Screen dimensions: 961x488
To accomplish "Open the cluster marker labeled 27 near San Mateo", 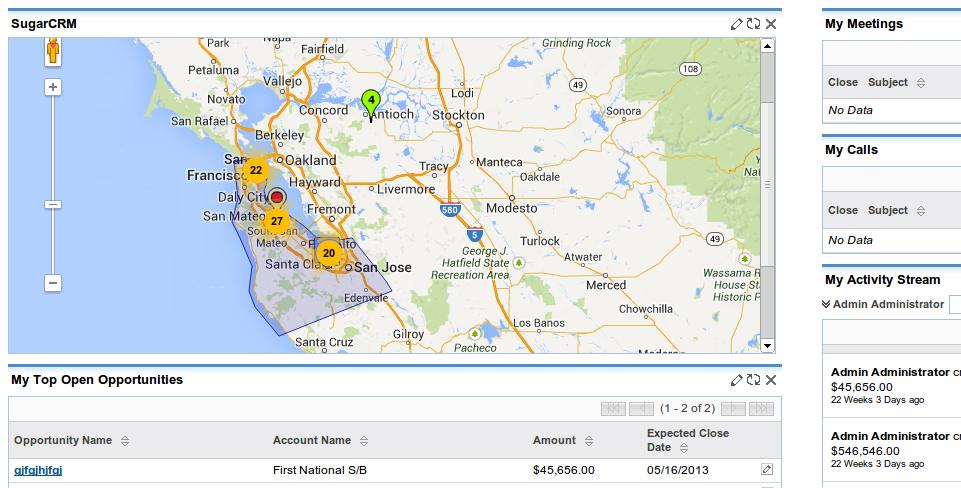I will click(x=276, y=221).
